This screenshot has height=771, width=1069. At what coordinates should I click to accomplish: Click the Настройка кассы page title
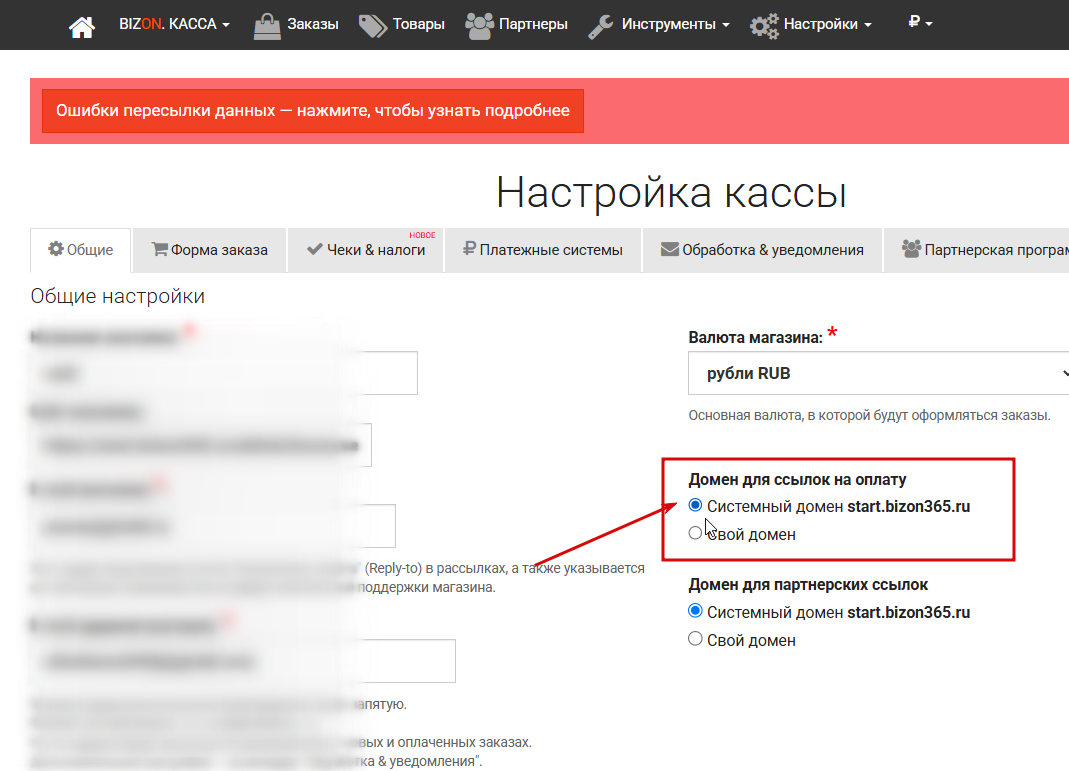pyautogui.click(x=672, y=192)
